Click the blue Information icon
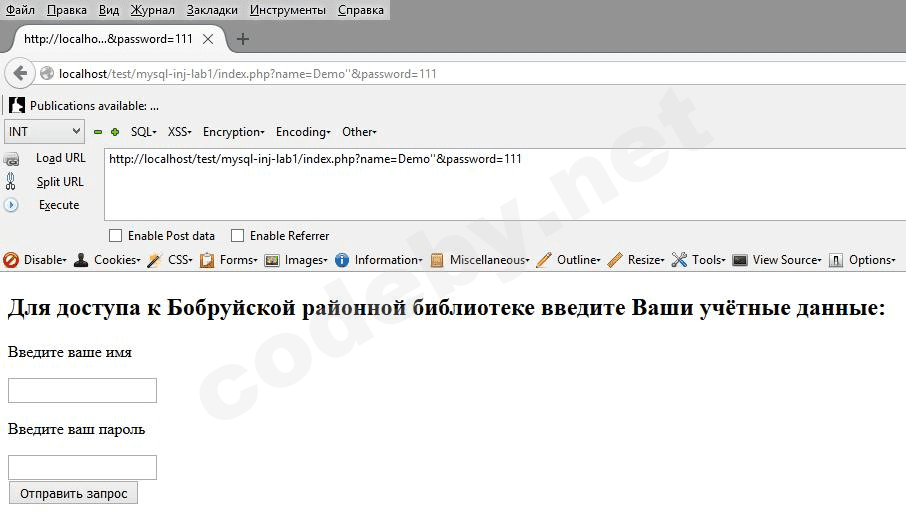This screenshot has width=906, height=527. point(342,260)
